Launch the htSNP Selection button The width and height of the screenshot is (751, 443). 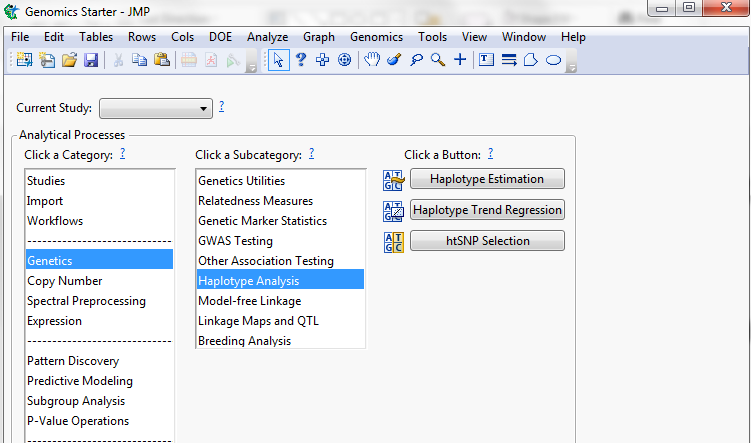pyautogui.click(x=487, y=240)
